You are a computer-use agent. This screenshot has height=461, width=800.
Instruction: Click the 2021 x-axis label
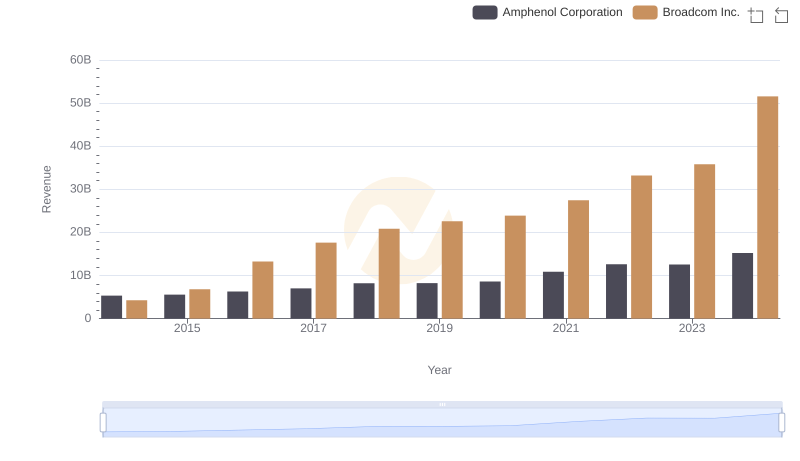(x=566, y=328)
